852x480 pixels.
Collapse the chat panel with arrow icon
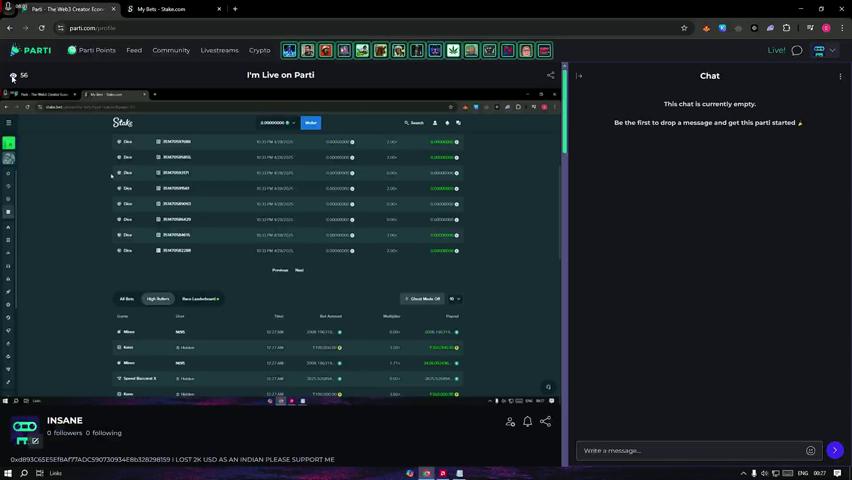(579, 76)
